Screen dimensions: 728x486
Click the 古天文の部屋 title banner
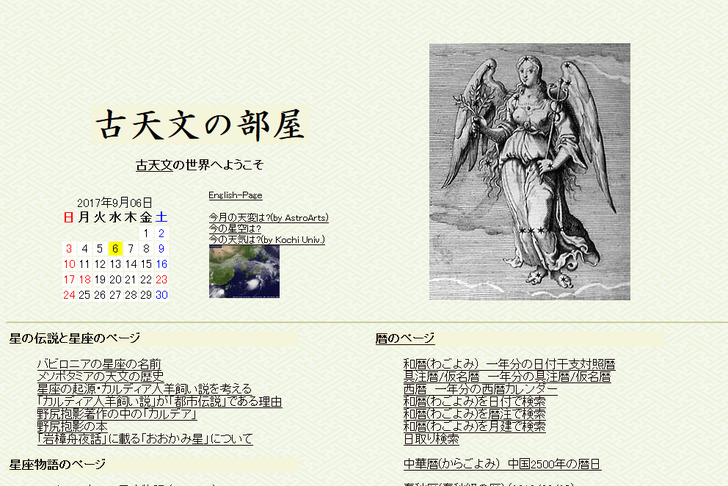199,126
